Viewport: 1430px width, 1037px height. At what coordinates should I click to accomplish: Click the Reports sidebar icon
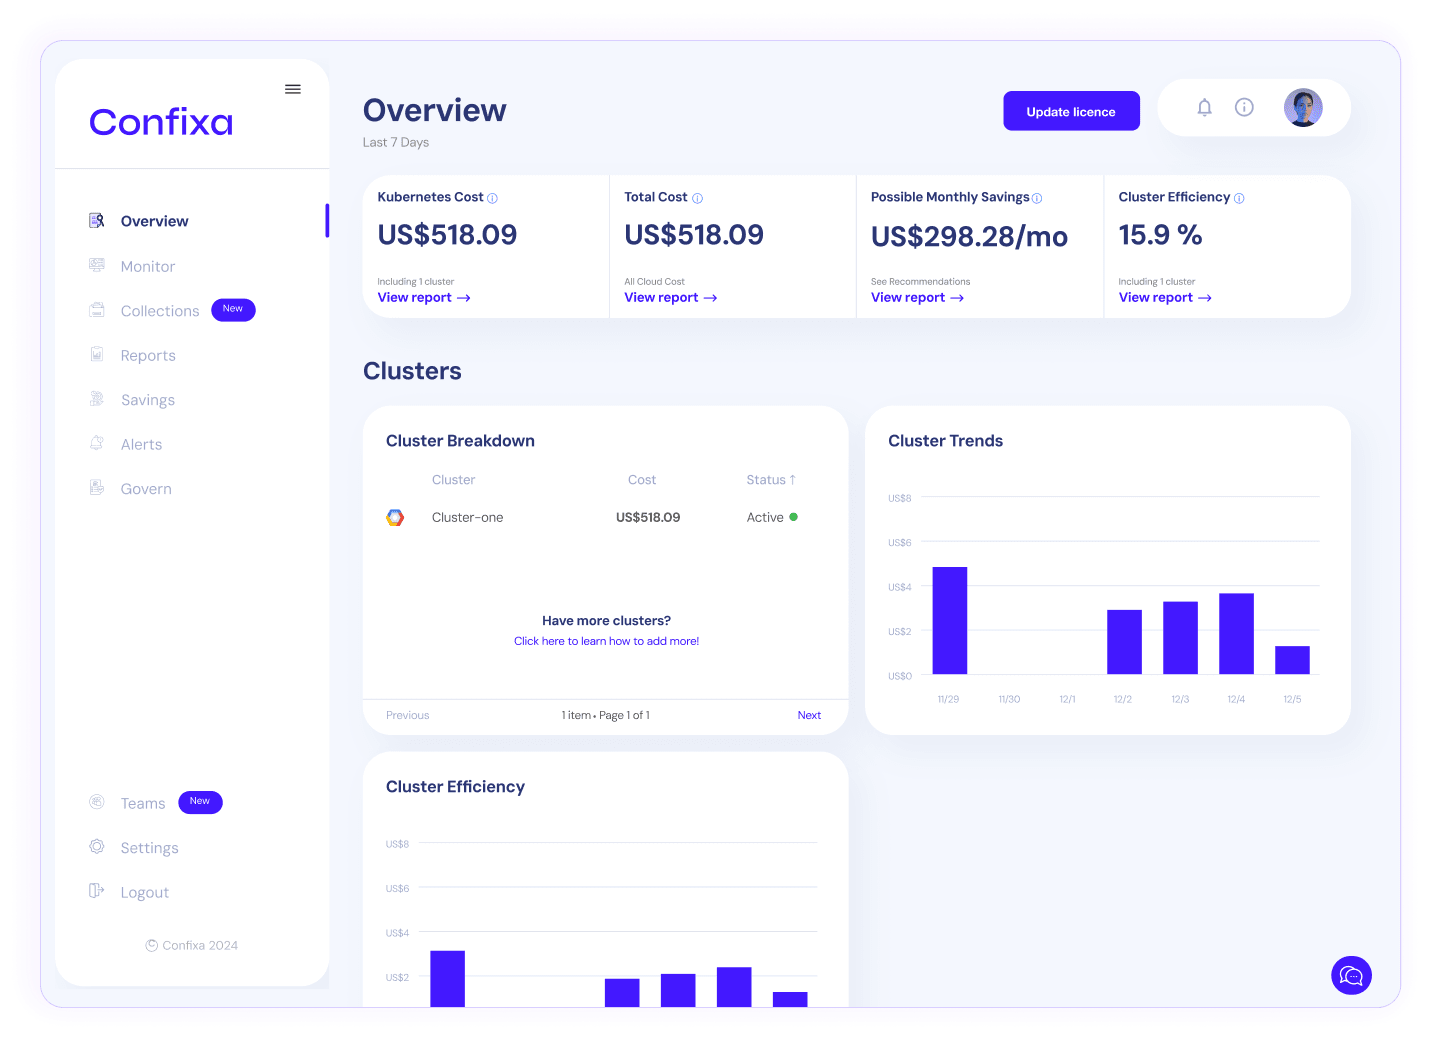point(97,354)
